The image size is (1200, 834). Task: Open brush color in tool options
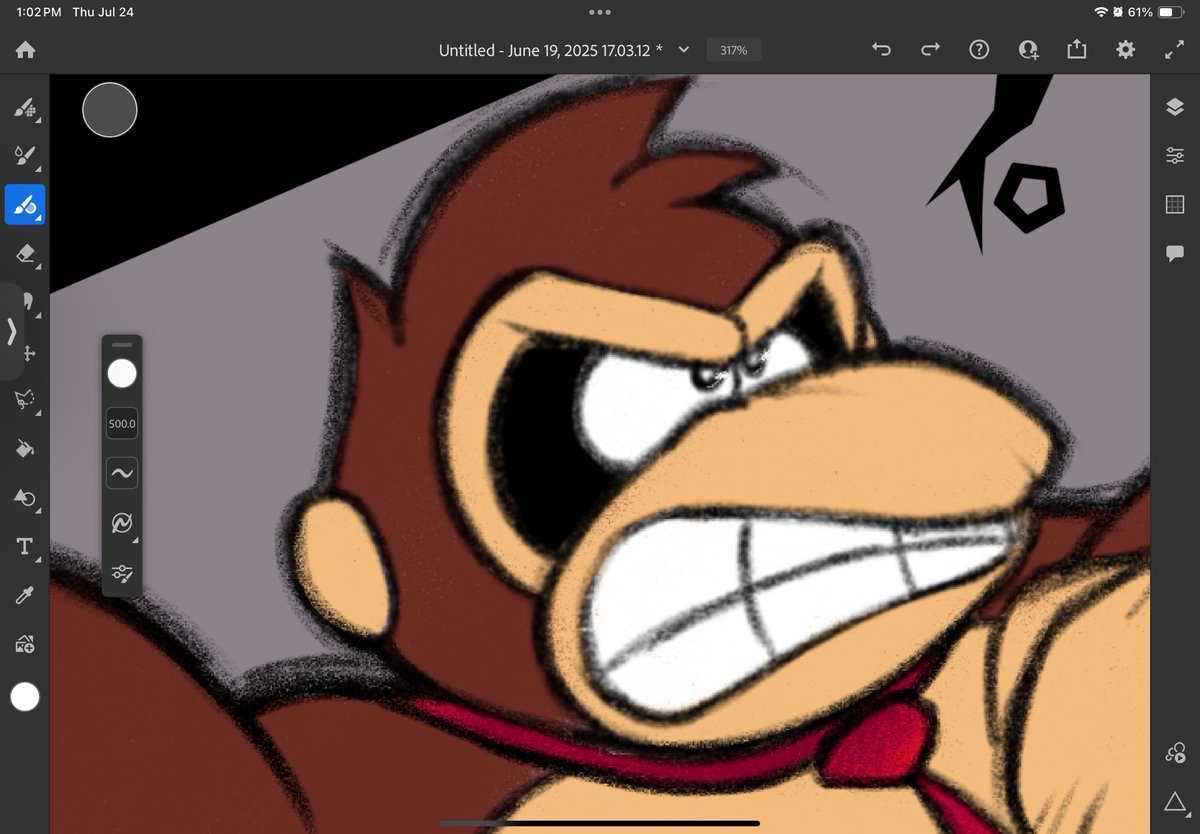[x=122, y=374]
